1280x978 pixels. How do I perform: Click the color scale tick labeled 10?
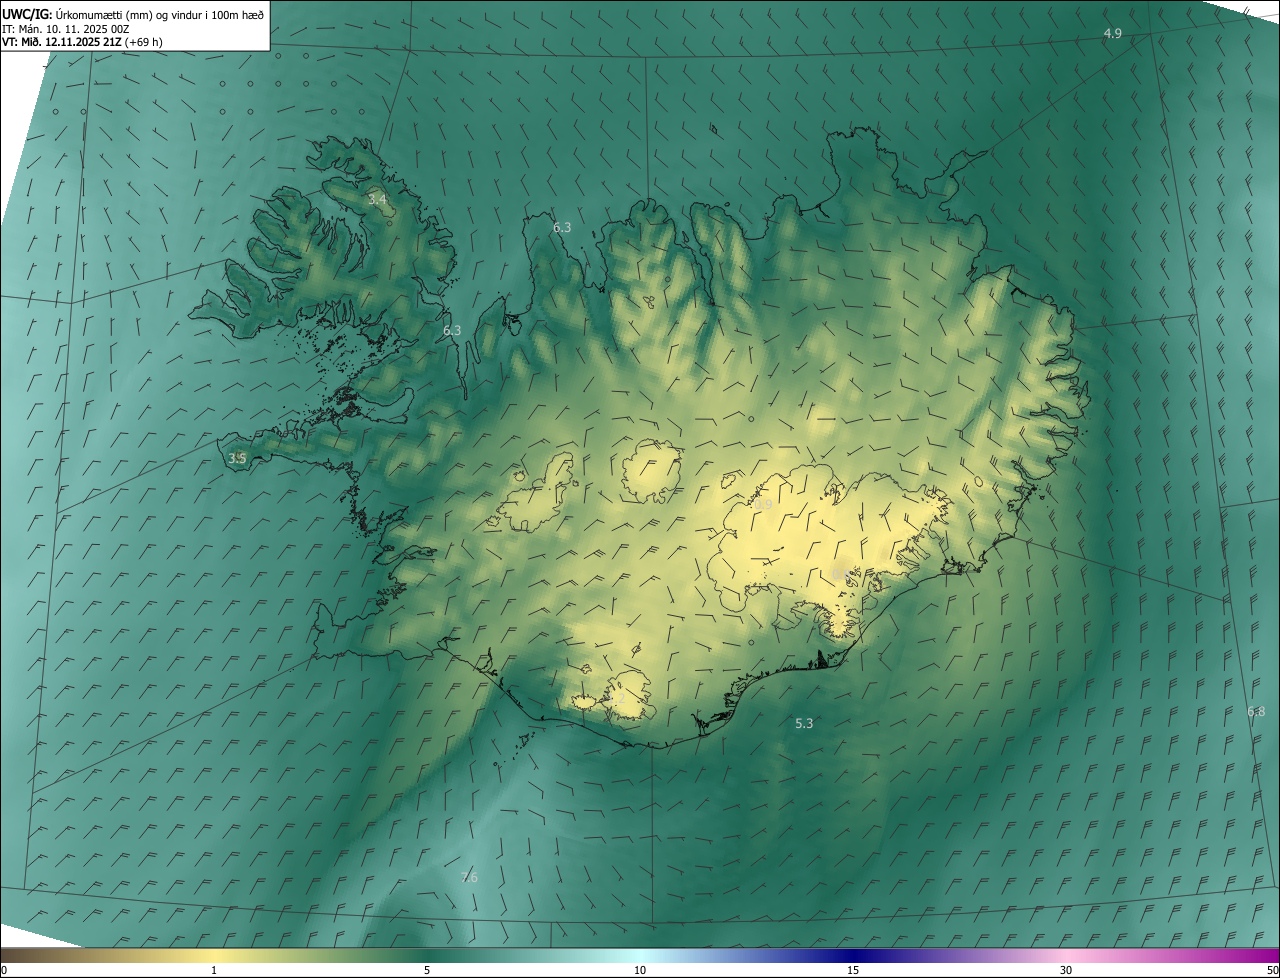pyautogui.click(x=640, y=971)
